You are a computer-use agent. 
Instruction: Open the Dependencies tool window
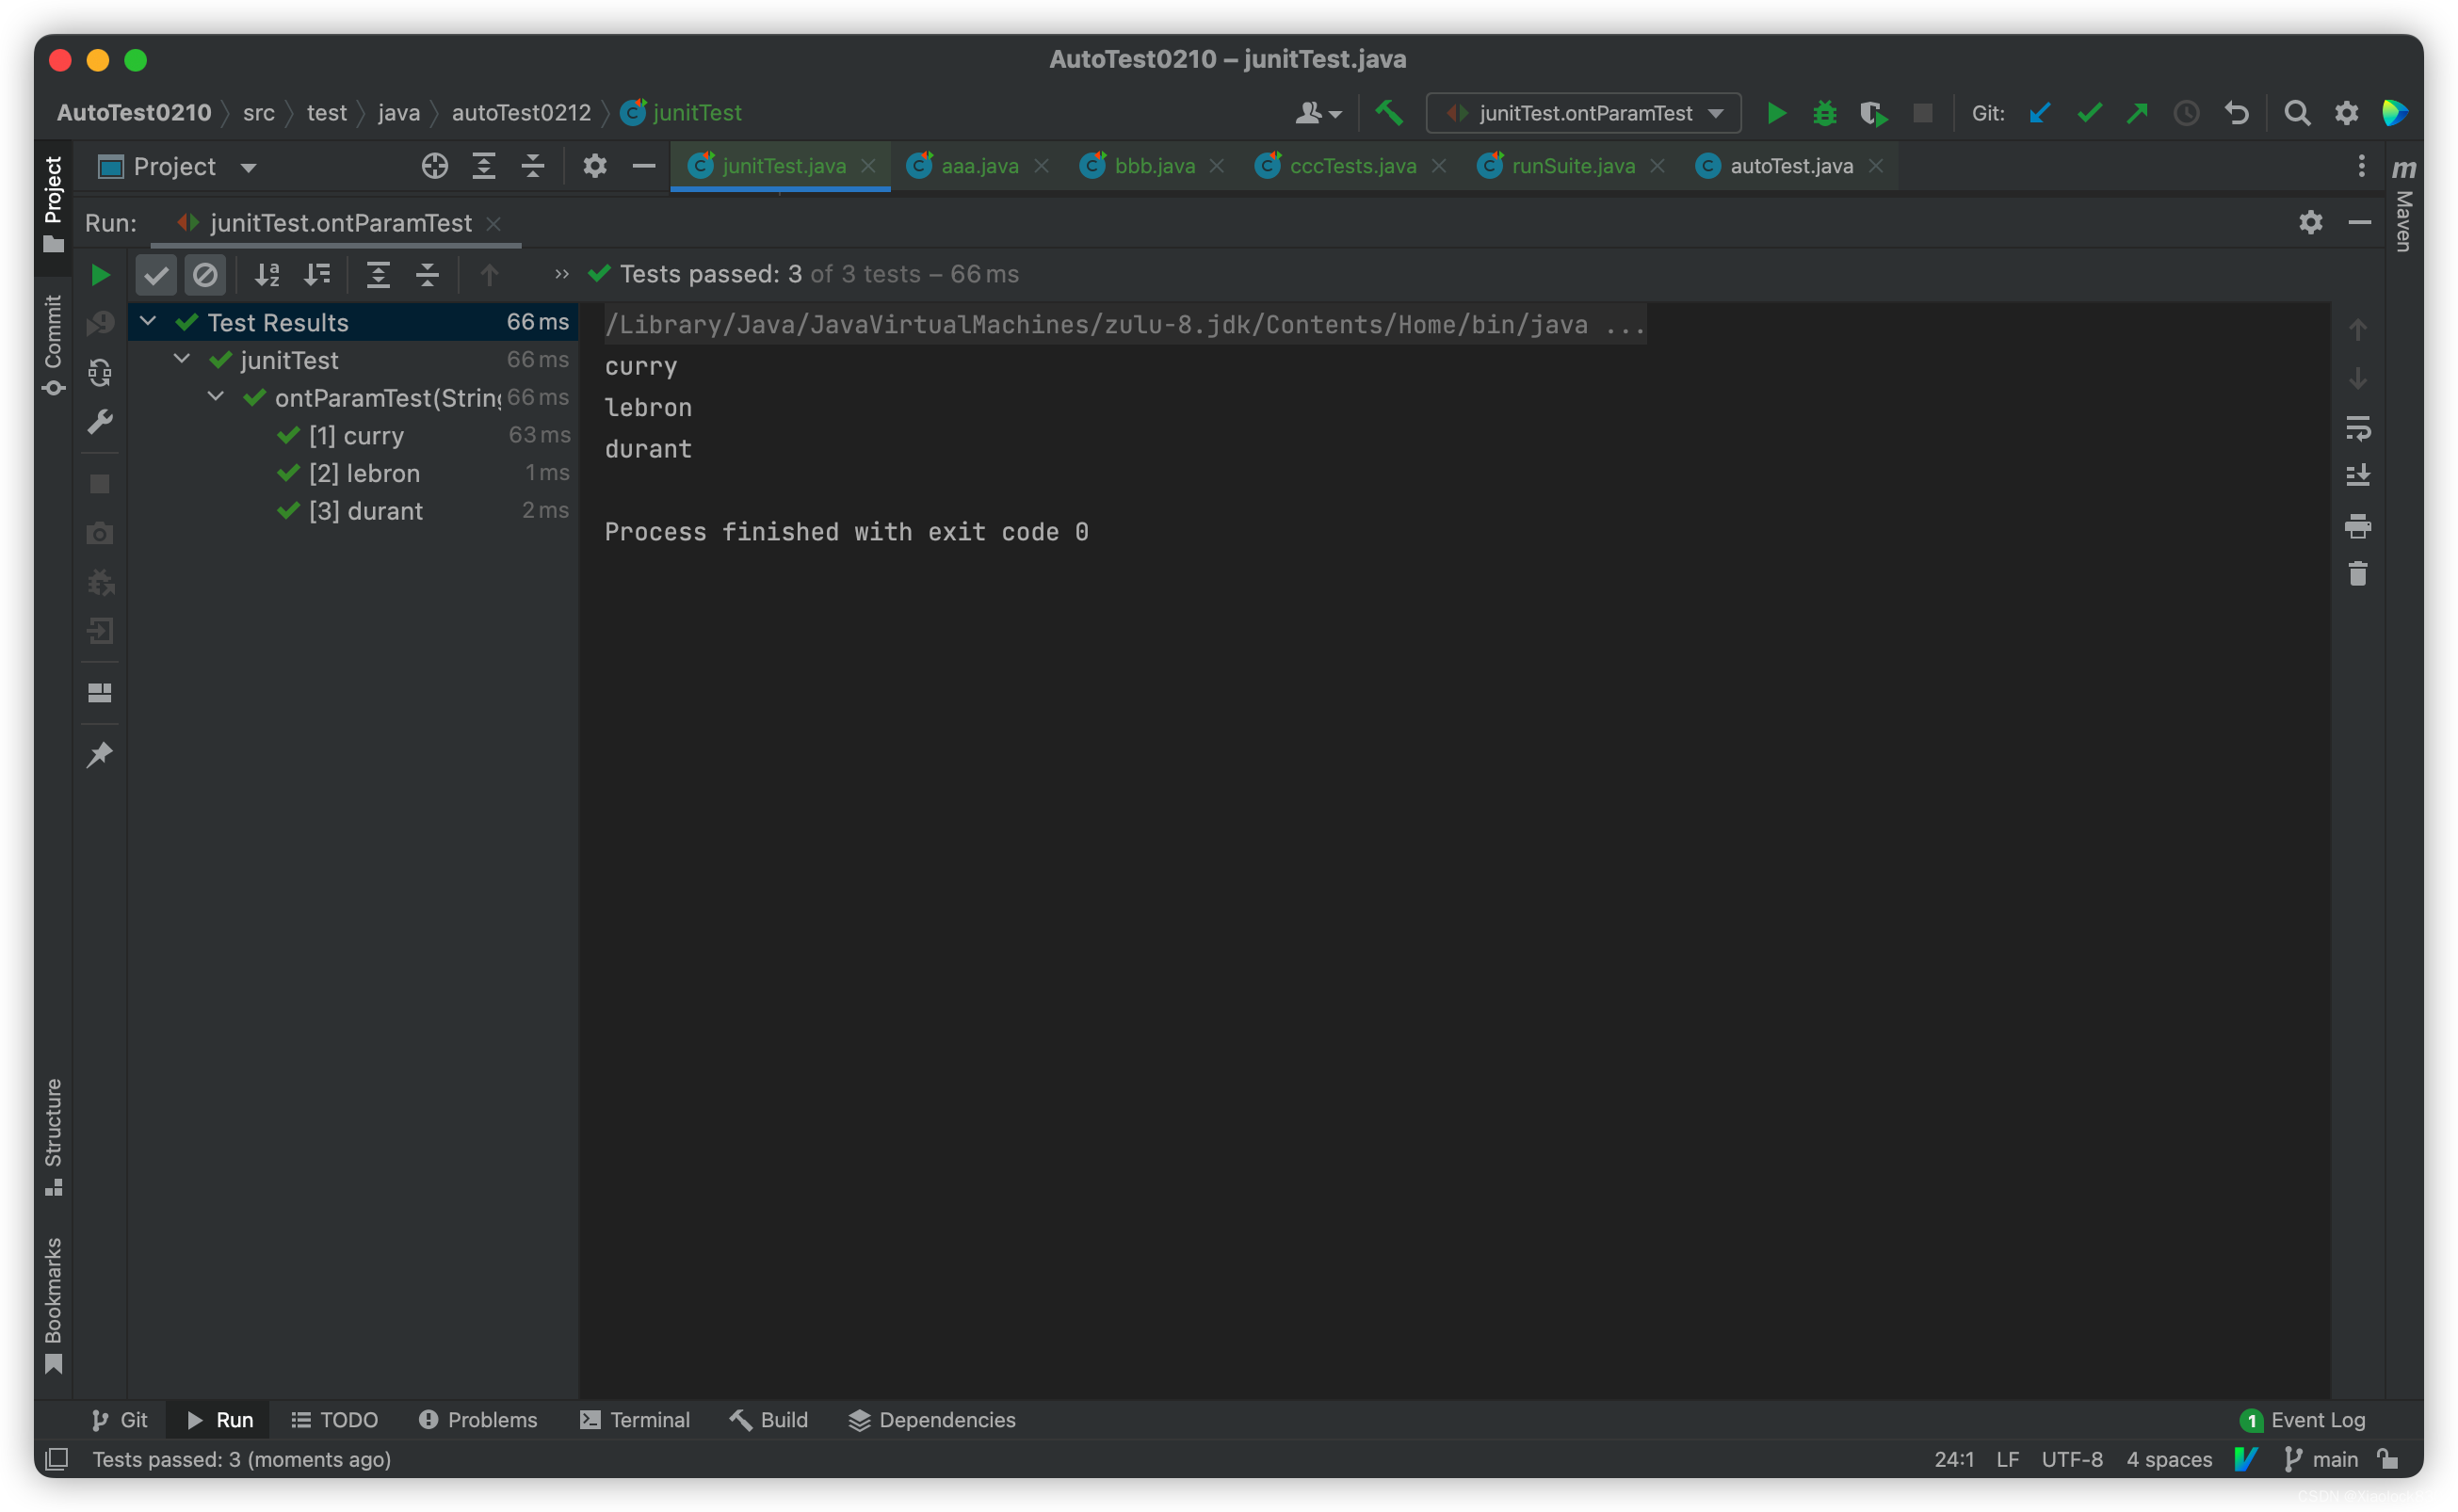click(932, 1420)
